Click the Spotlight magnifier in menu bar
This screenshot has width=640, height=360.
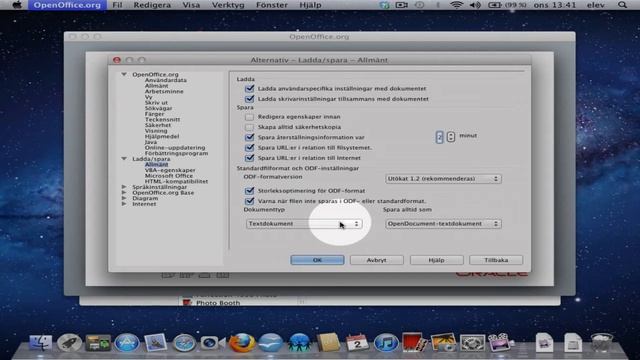(x=622, y=5)
